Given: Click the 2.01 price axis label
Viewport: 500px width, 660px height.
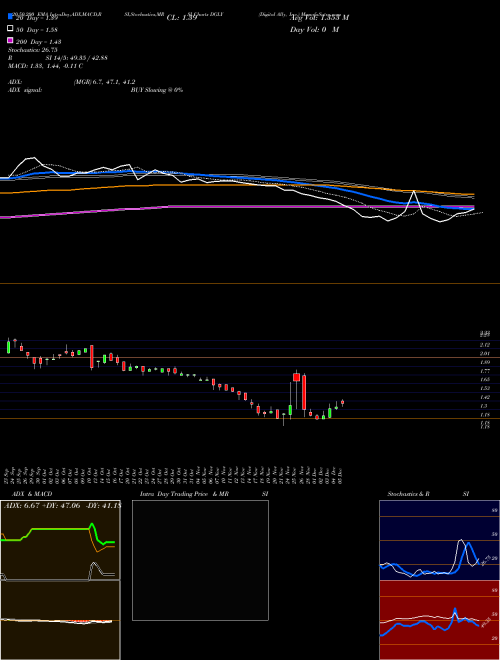Looking at the screenshot, I should [485, 353].
